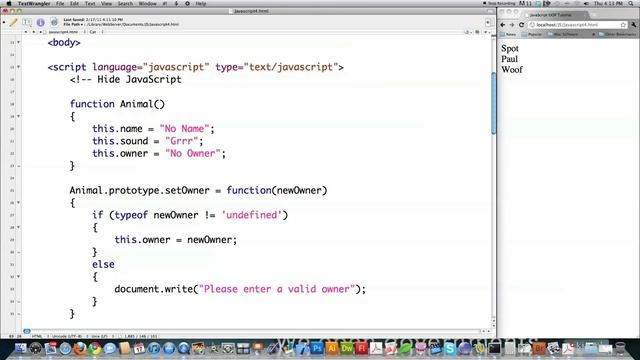
Task: Open Chrome wrench settings menu
Action: click(x=634, y=25)
